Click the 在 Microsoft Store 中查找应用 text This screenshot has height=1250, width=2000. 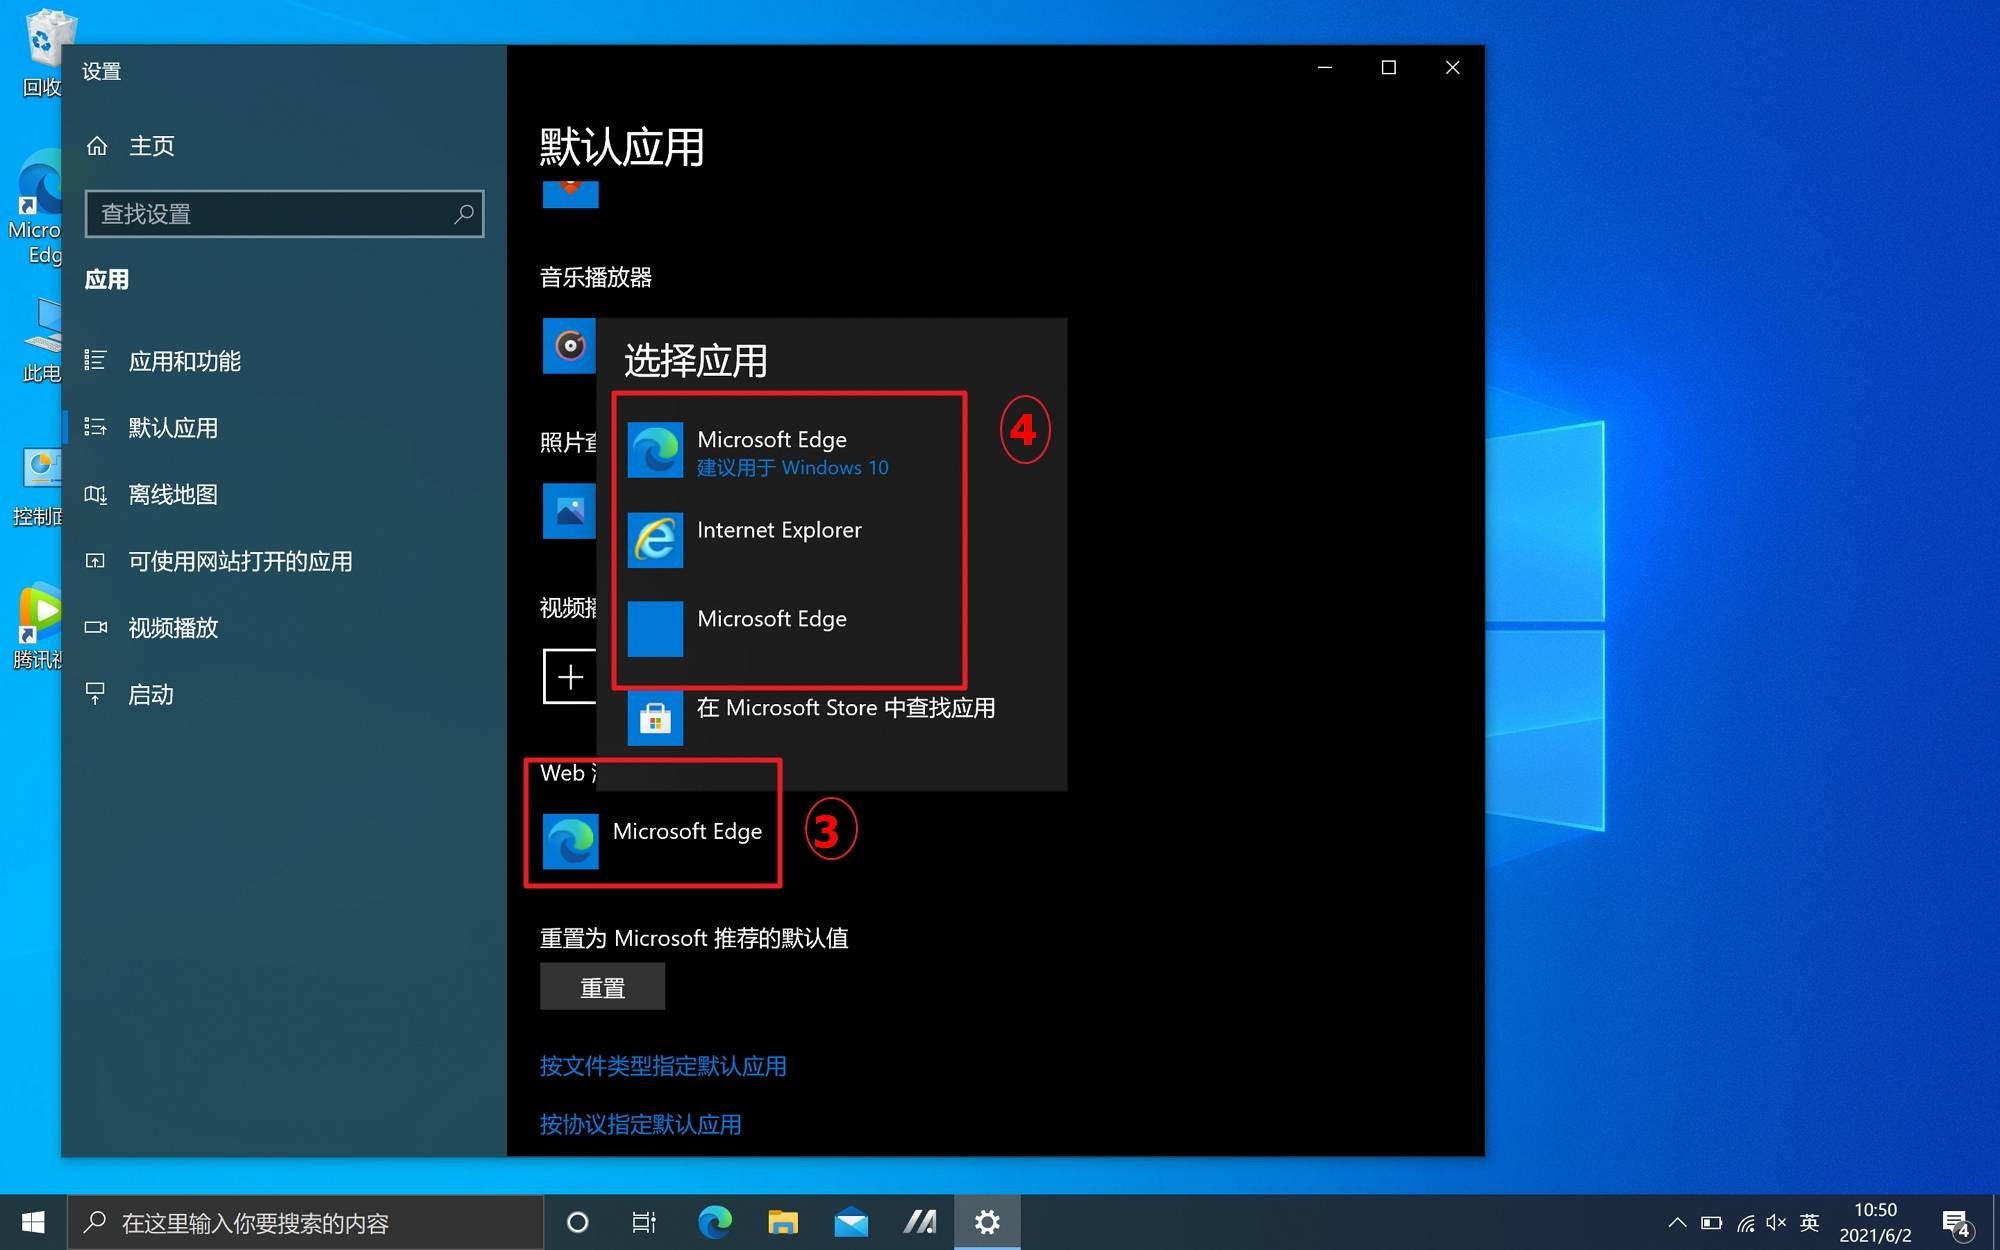pyautogui.click(x=846, y=708)
